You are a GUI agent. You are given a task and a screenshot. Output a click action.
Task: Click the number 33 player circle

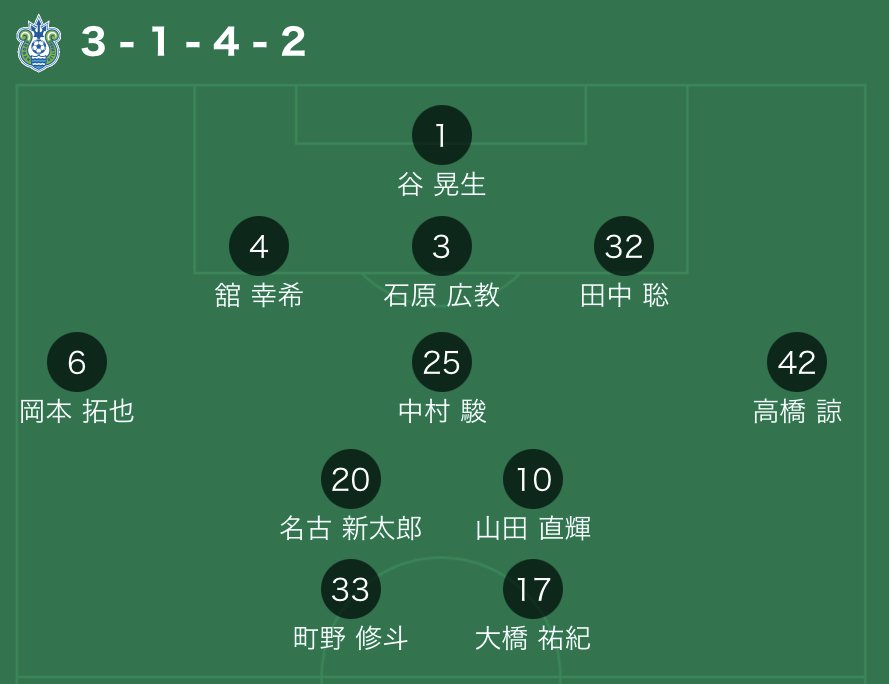coord(351,589)
